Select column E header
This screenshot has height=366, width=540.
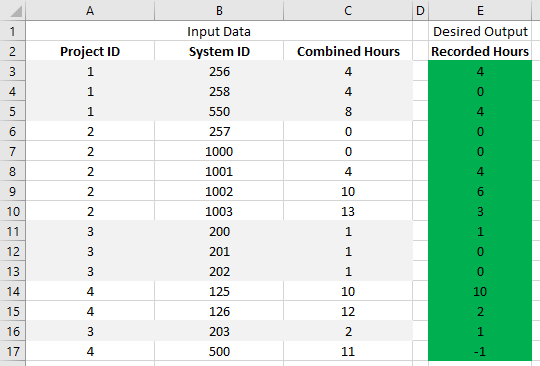point(480,10)
